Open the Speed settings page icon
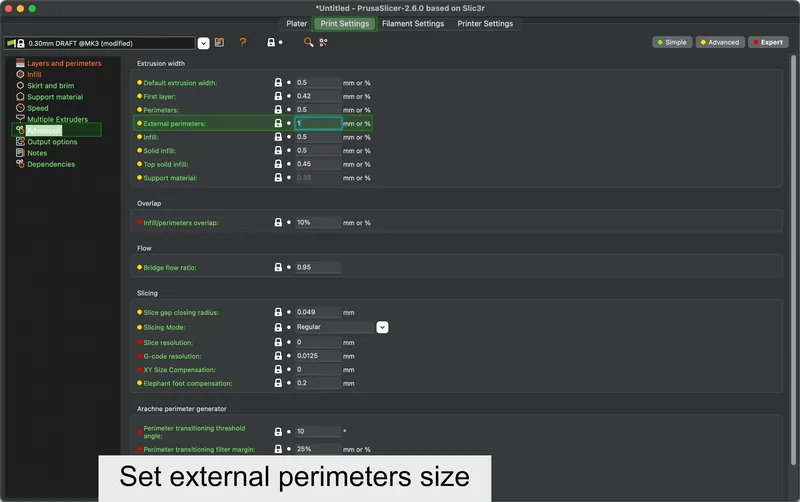The width and height of the screenshot is (800, 502). pos(20,108)
